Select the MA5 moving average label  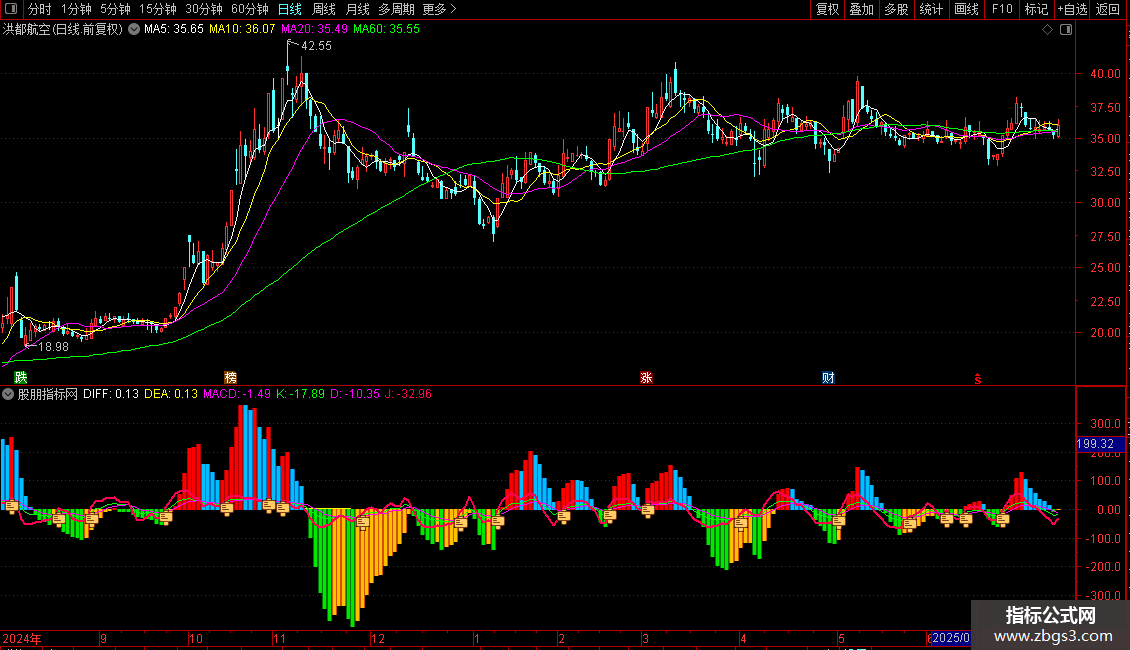[174, 29]
